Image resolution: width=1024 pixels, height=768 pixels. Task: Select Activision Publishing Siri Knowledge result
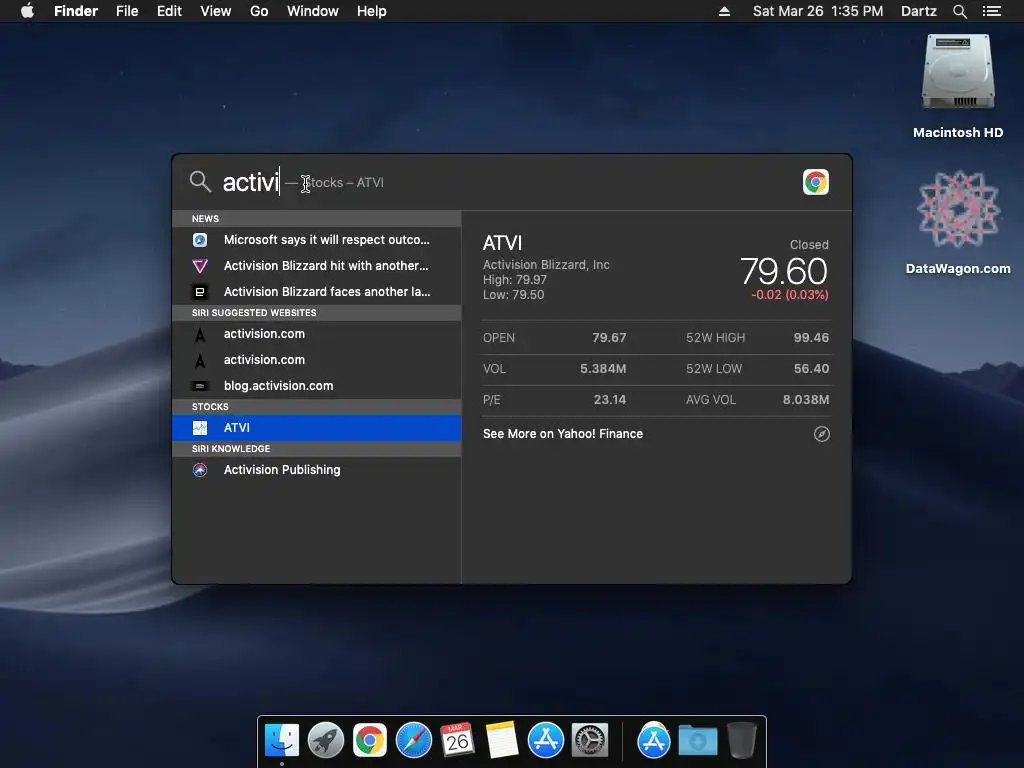pyautogui.click(x=317, y=470)
